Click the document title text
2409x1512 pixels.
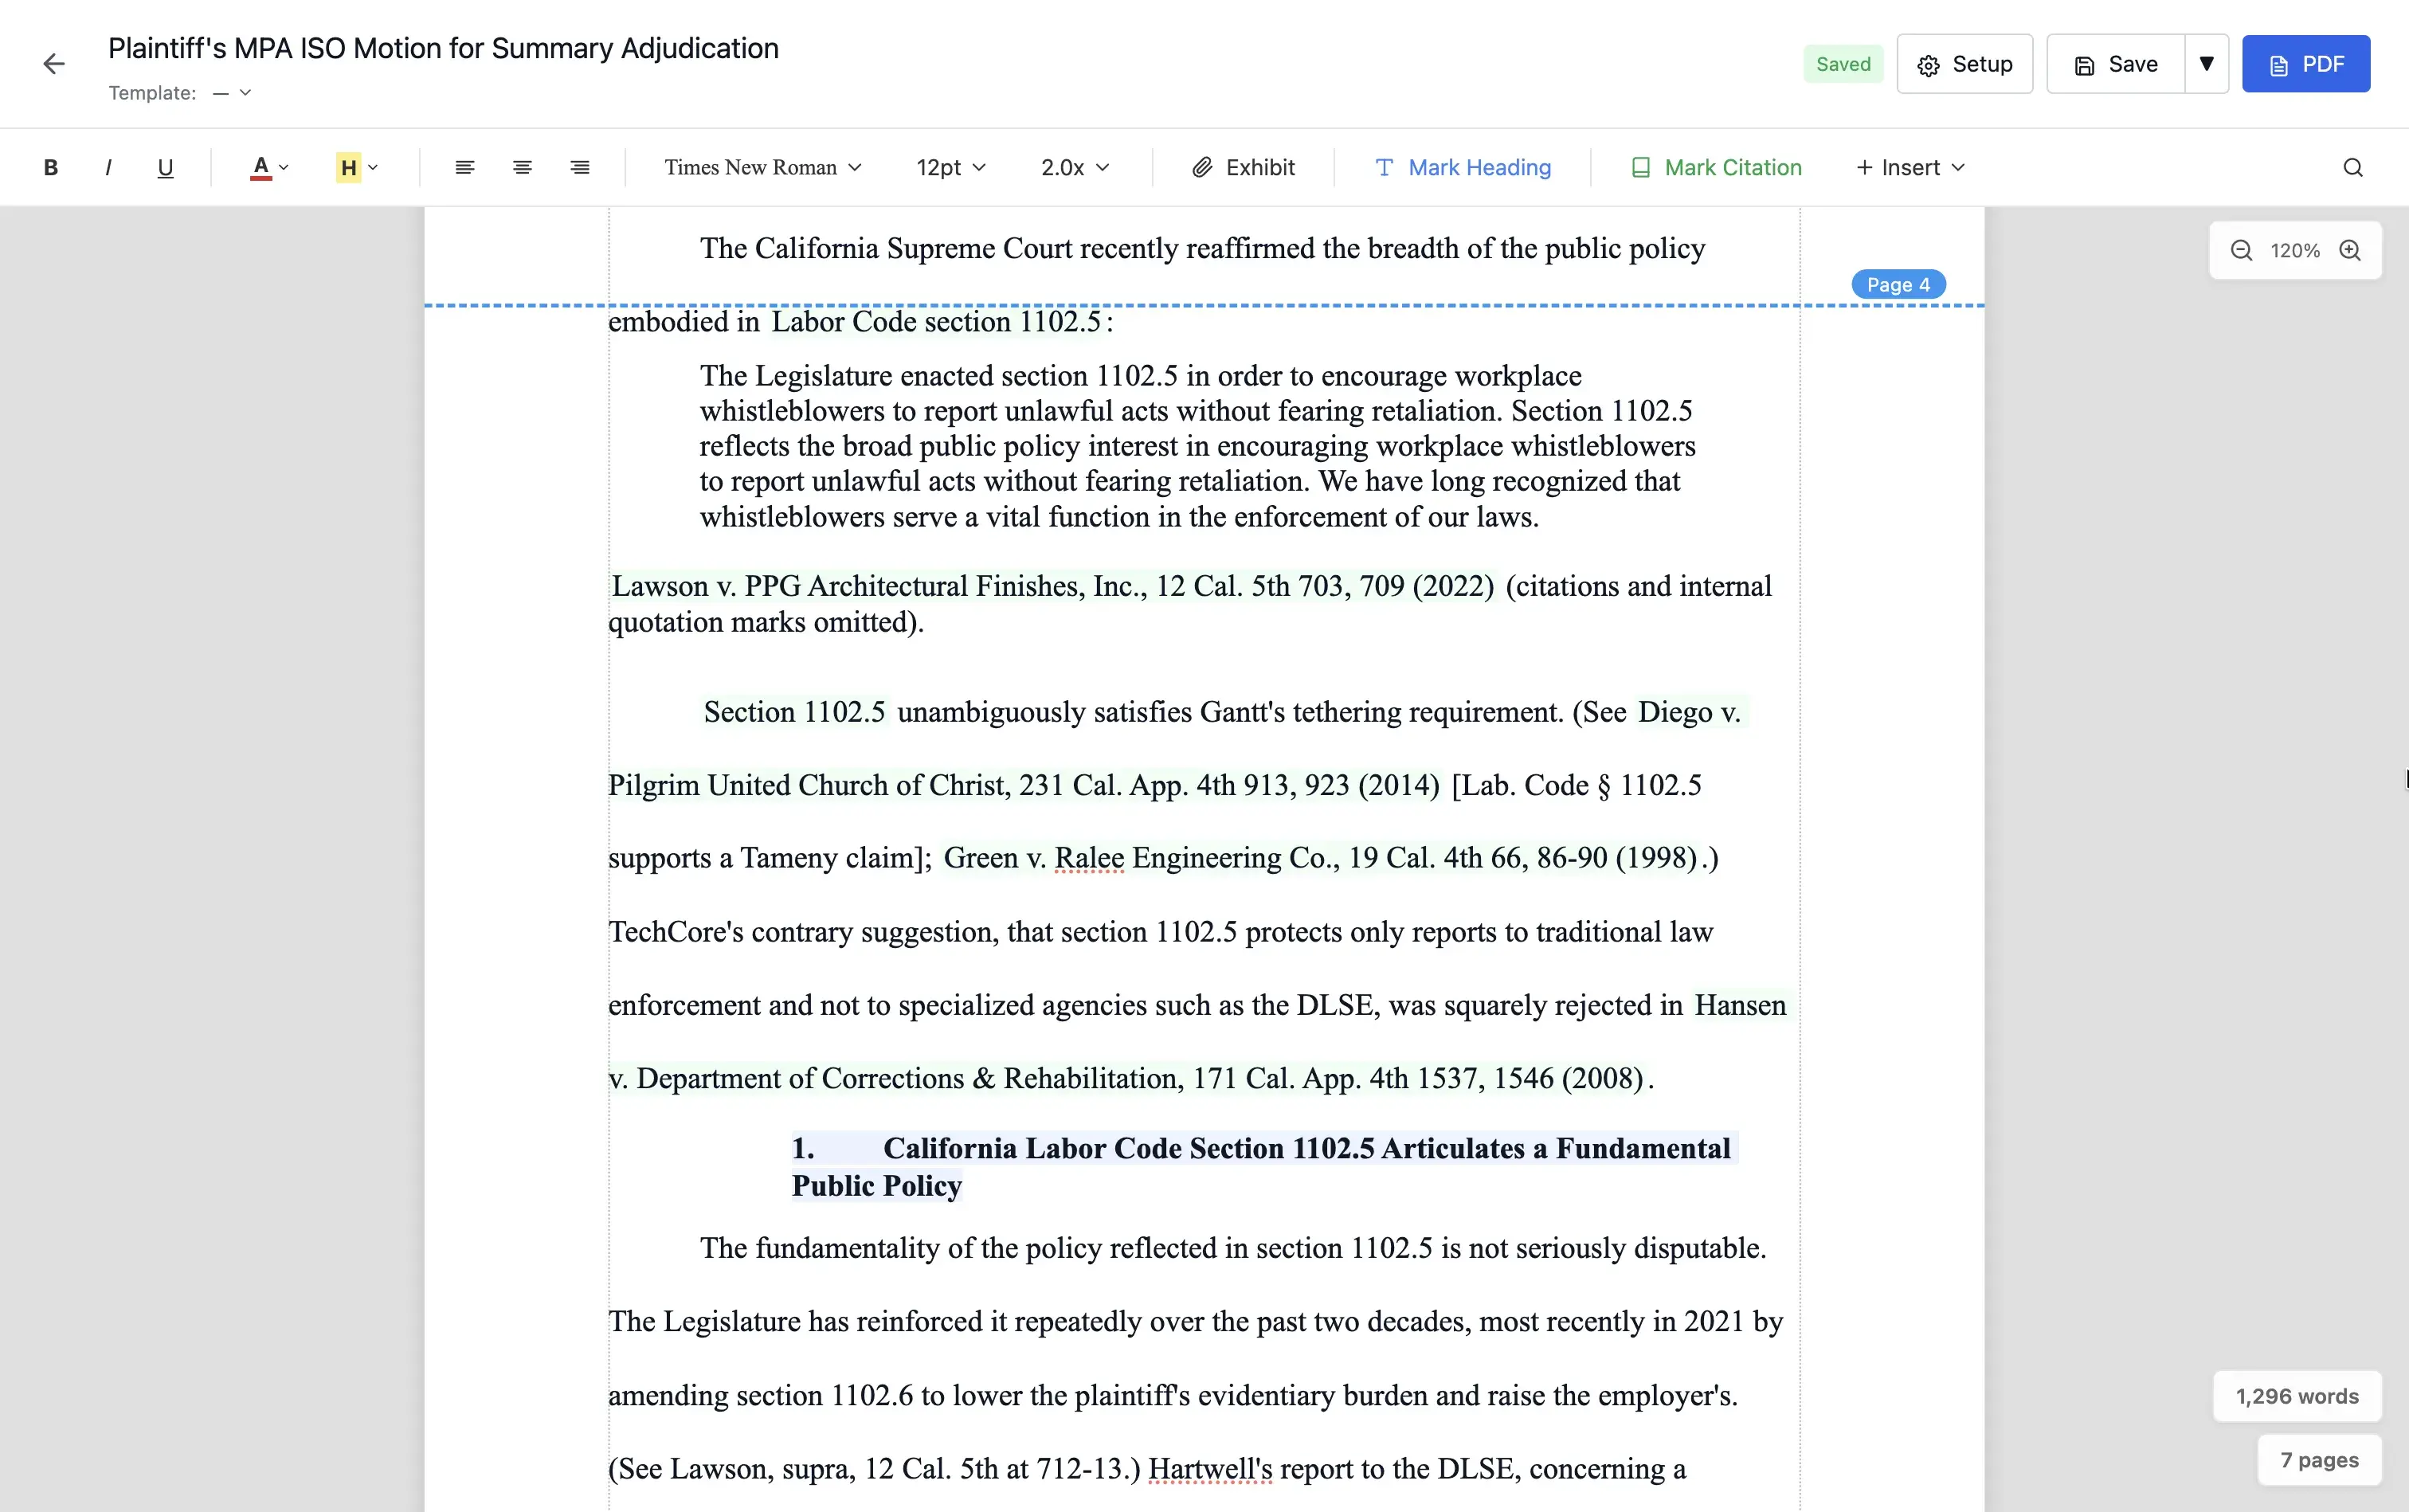pyautogui.click(x=443, y=48)
